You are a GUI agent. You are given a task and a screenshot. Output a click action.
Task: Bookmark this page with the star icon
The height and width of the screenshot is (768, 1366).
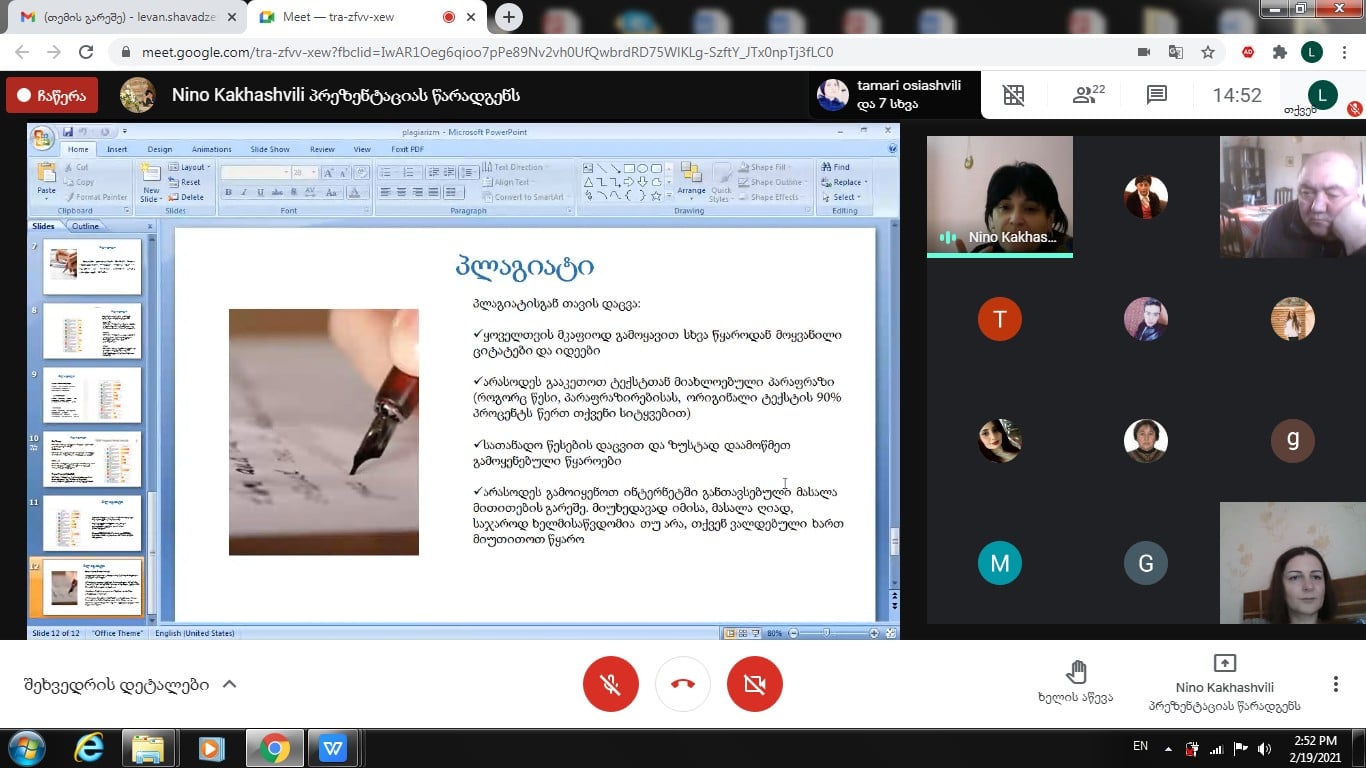(x=1208, y=52)
